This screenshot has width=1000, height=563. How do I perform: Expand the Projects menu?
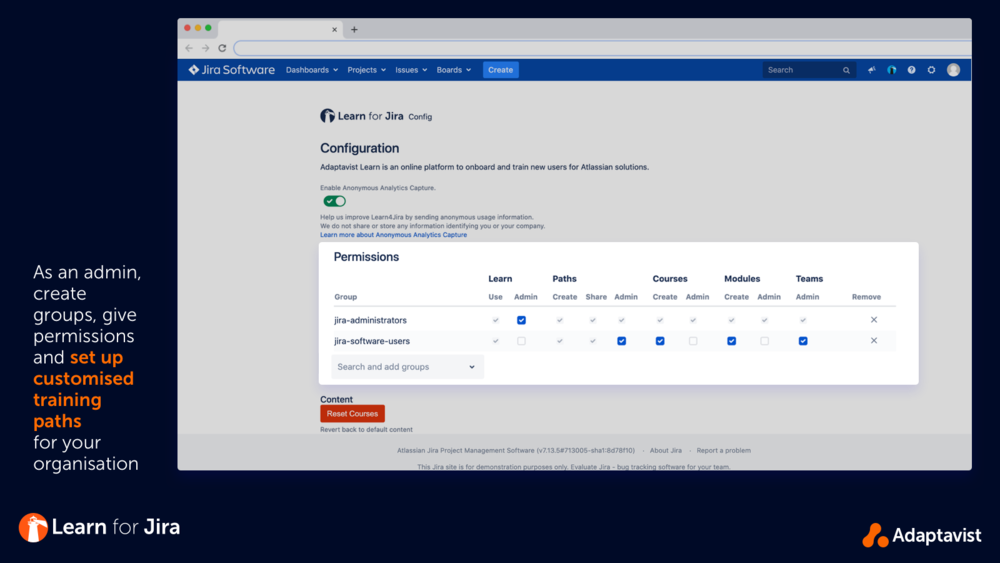[367, 70]
